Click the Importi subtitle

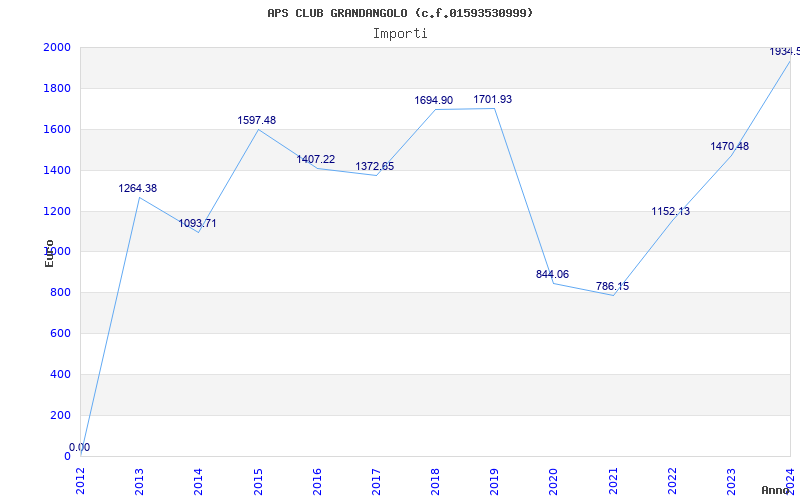pos(400,34)
